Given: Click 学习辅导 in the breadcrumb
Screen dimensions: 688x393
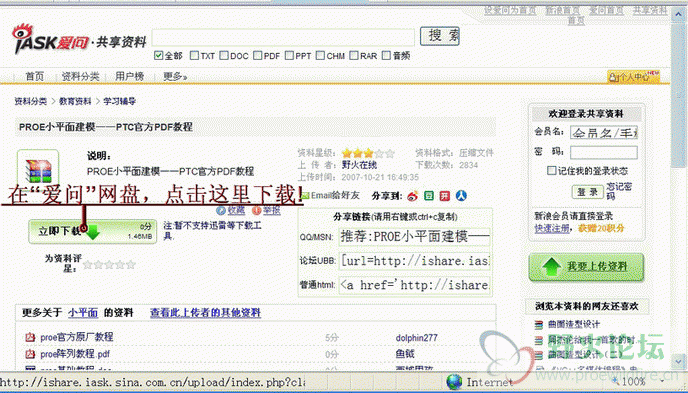Looking at the screenshot, I should pos(119,101).
